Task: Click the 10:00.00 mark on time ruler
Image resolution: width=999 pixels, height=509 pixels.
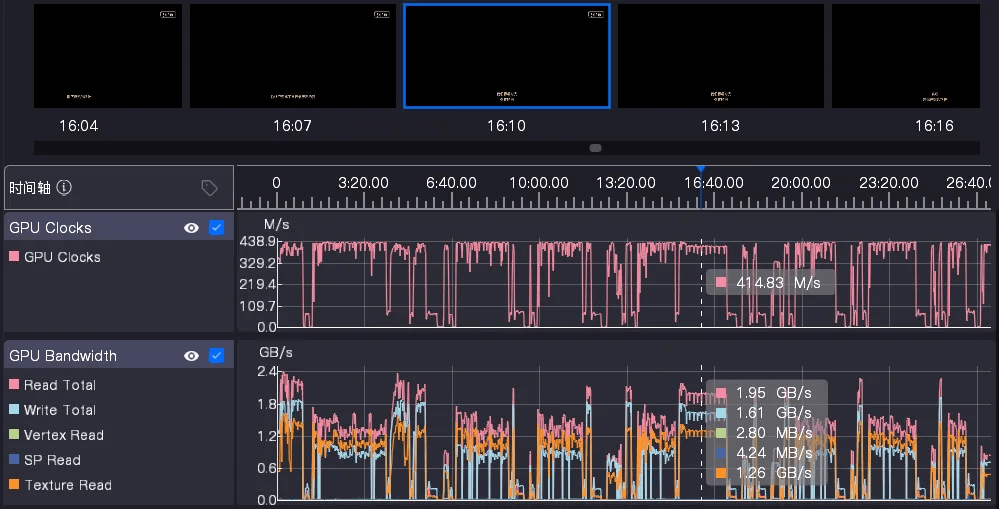Action: coord(539,183)
